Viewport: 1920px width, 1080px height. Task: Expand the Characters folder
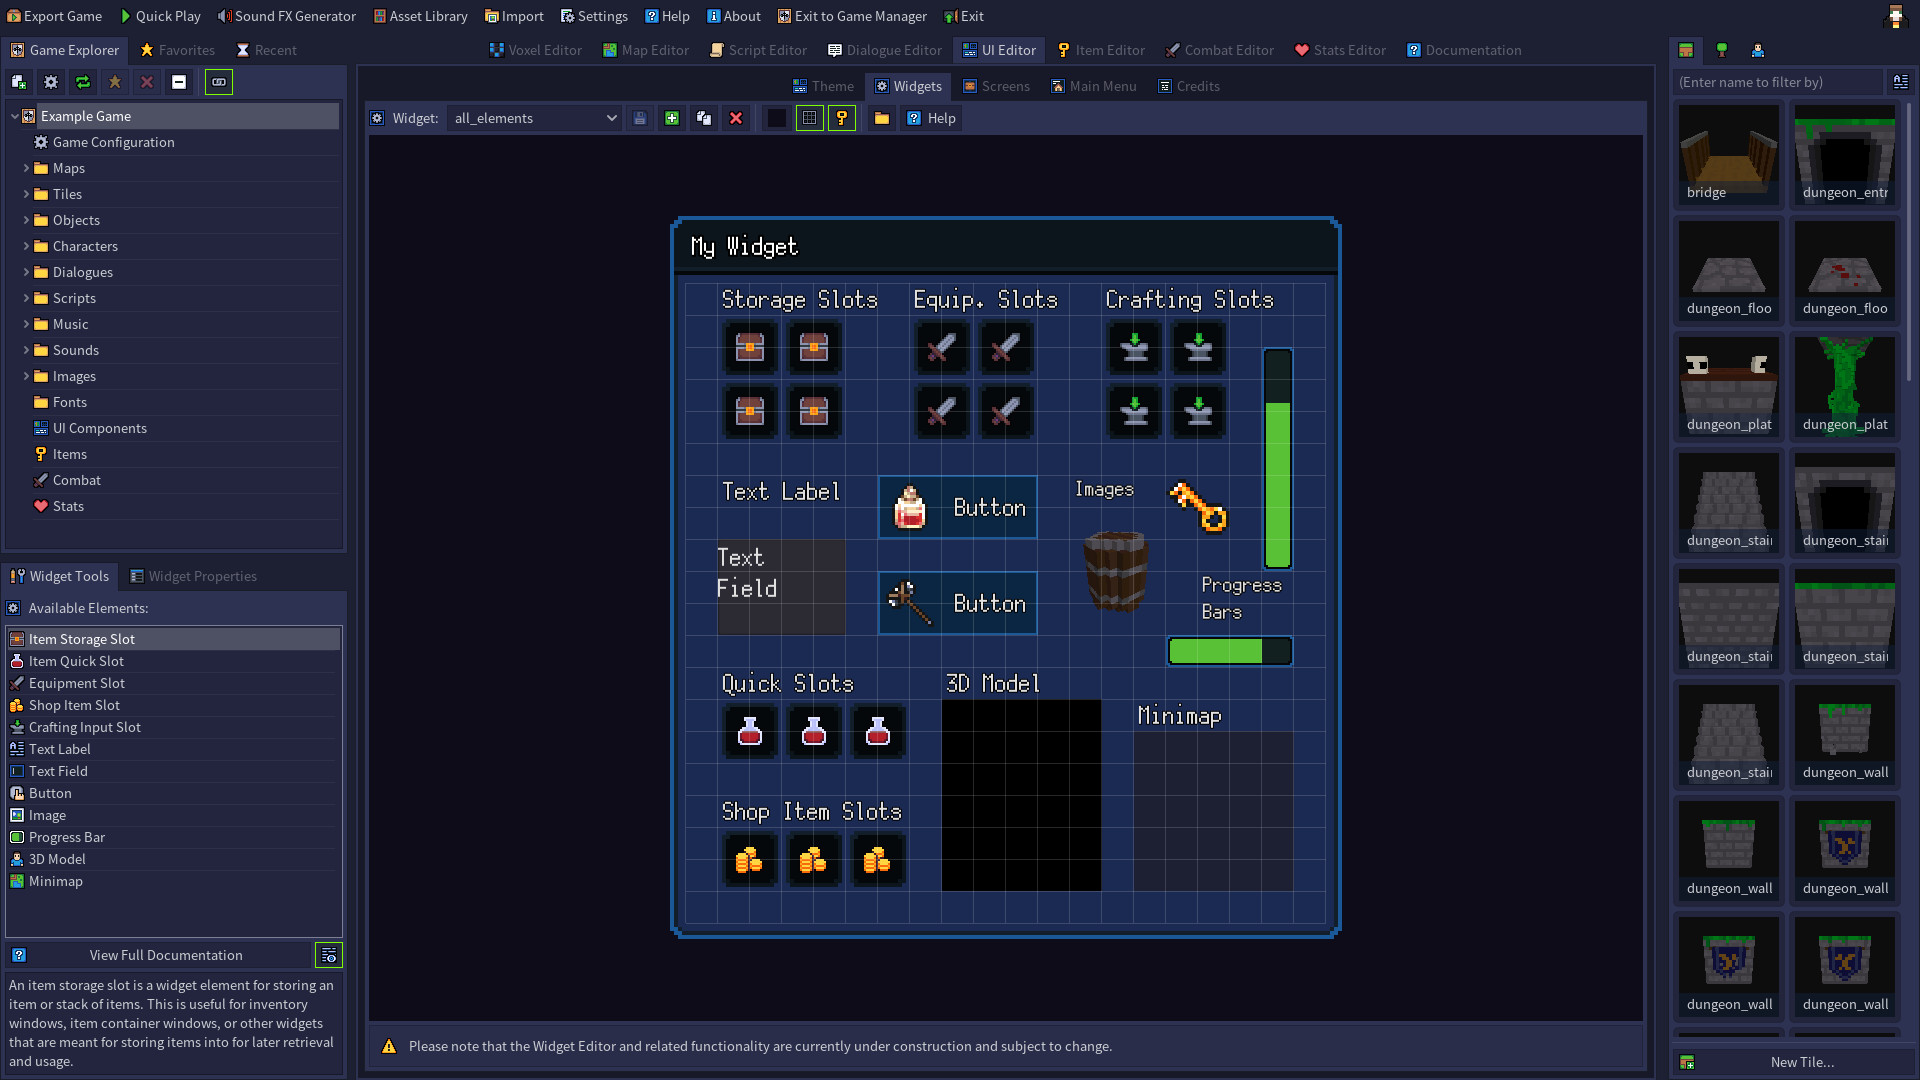click(27, 246)
